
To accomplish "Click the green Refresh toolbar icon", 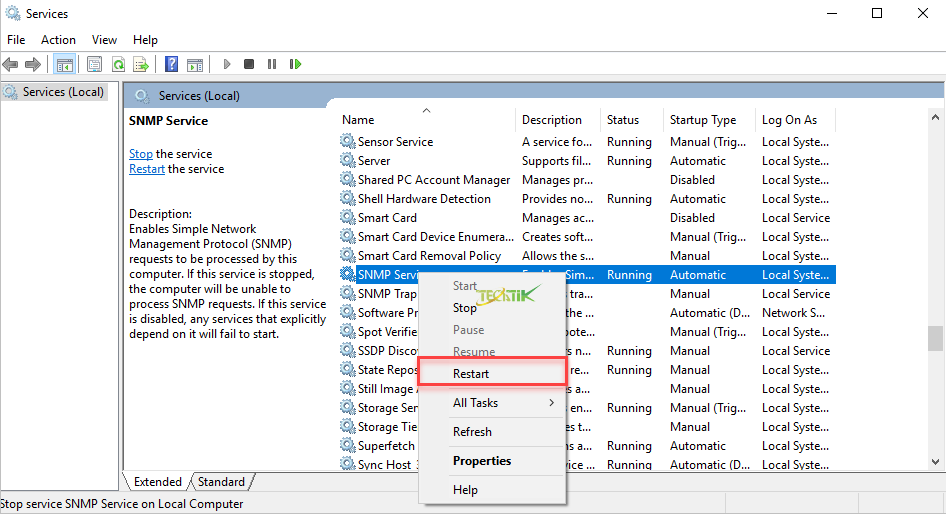I will coord(118,64).
